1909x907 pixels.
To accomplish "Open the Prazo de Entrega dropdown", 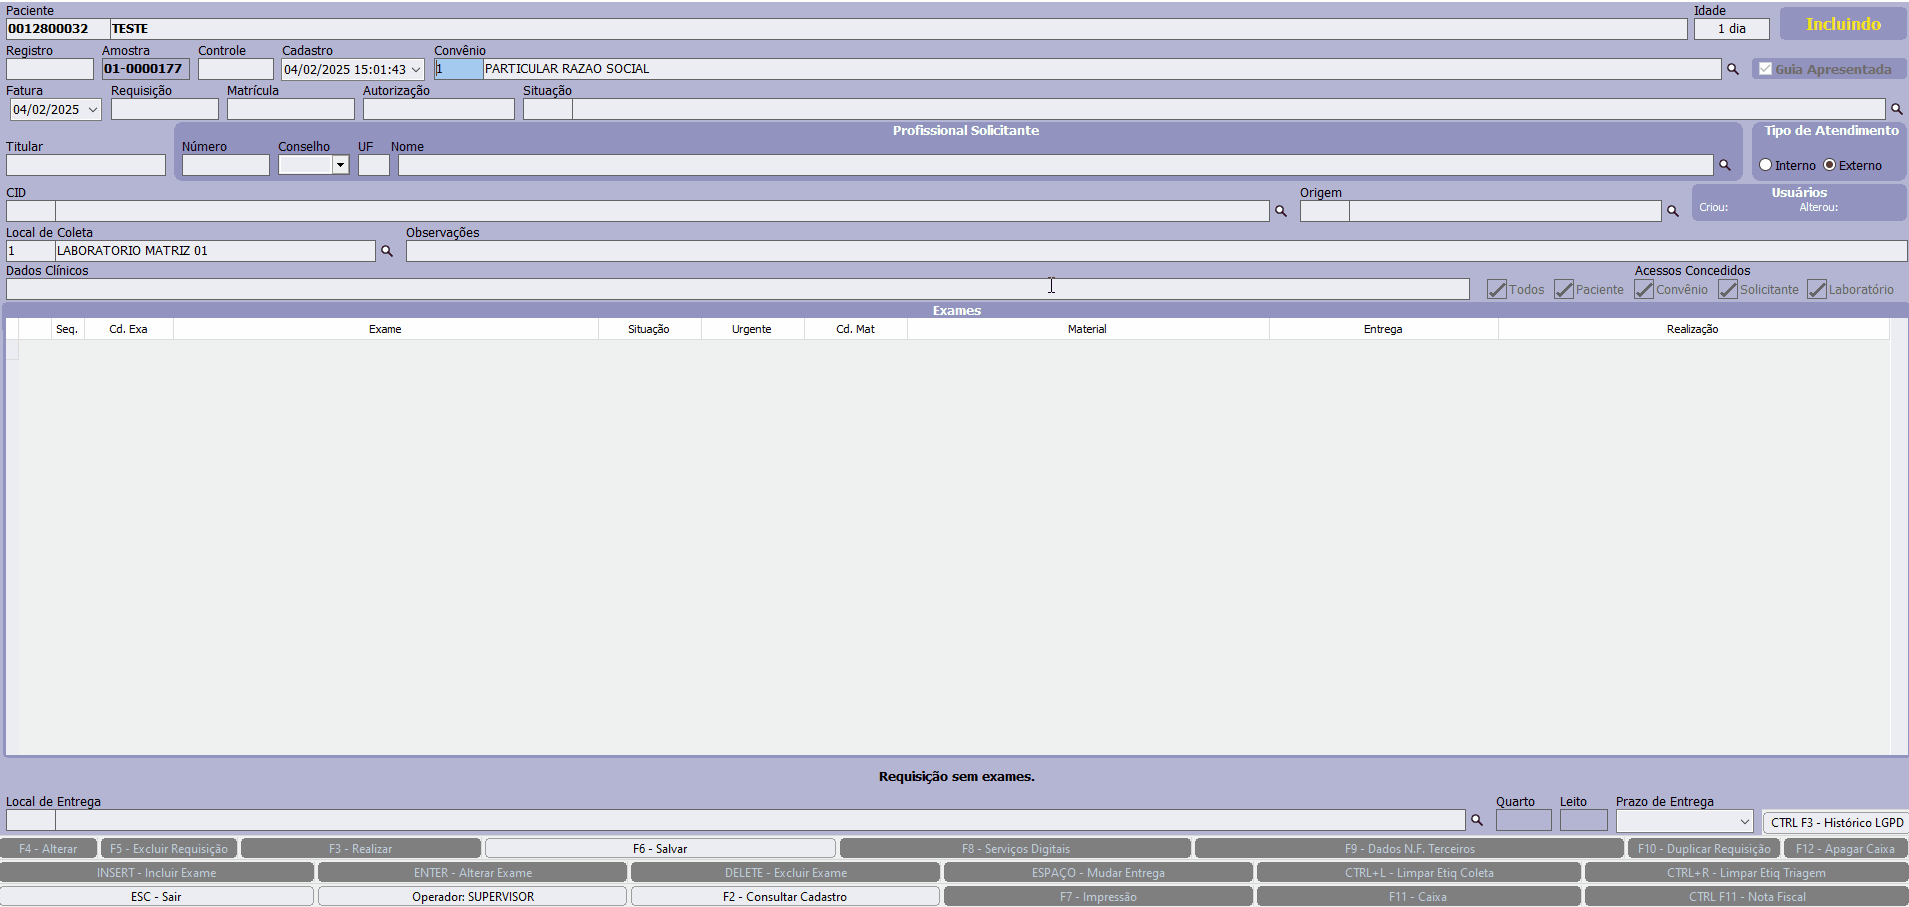I will (1744, 821).
